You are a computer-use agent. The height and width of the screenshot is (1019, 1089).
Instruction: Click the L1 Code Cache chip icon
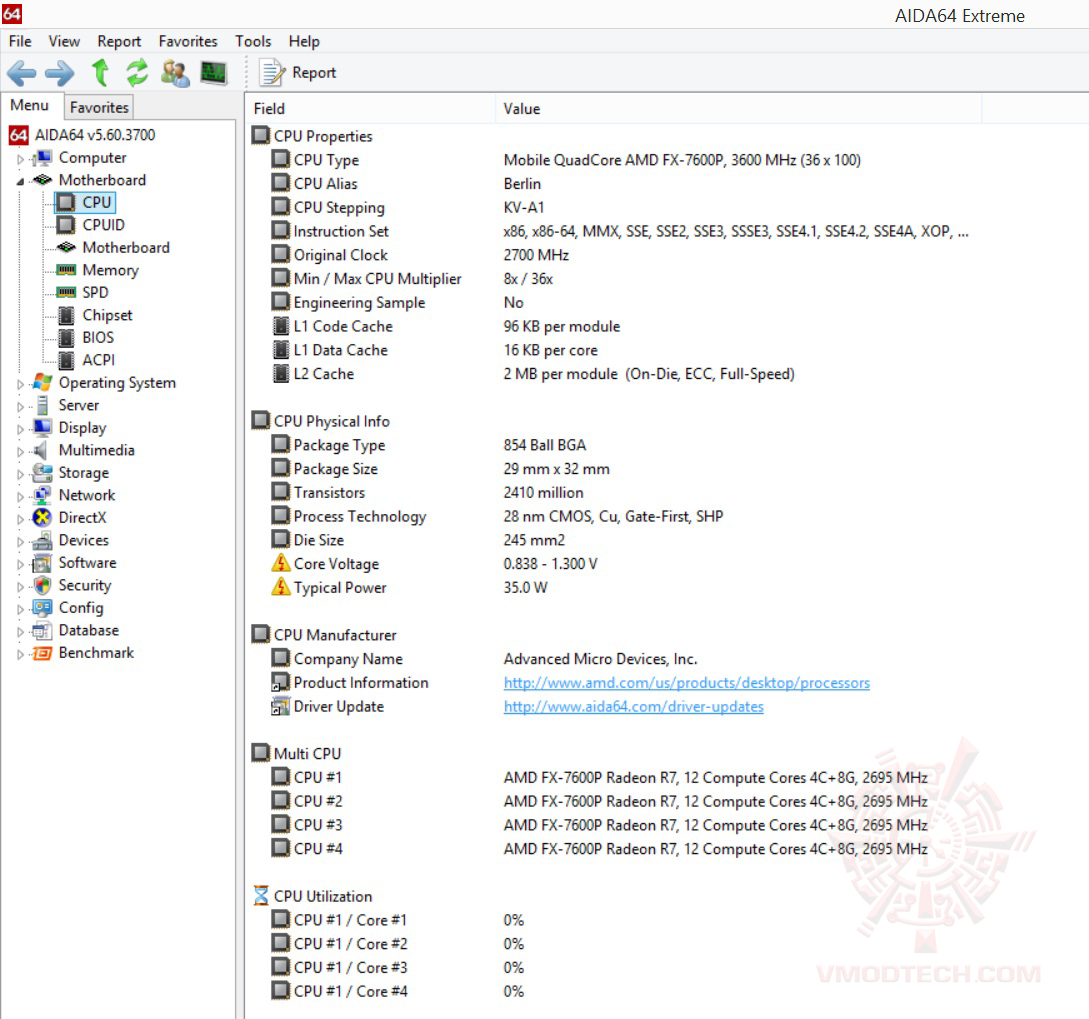click(281, 326)
